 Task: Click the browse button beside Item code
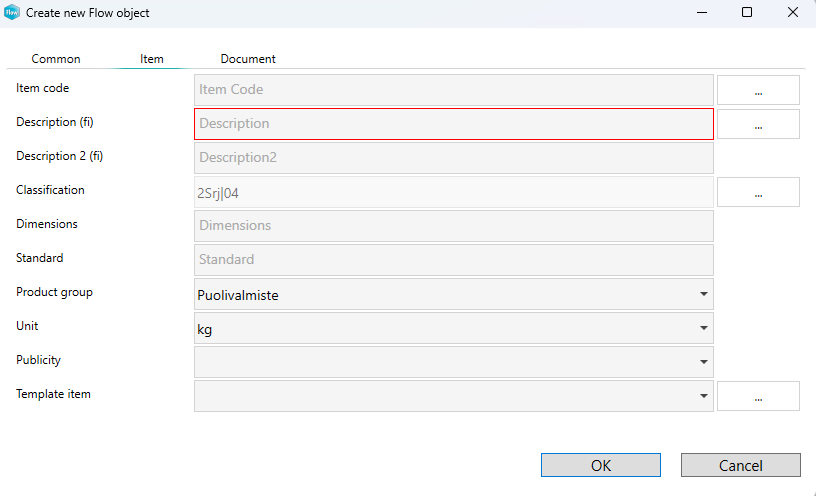[x=758, y=90]
